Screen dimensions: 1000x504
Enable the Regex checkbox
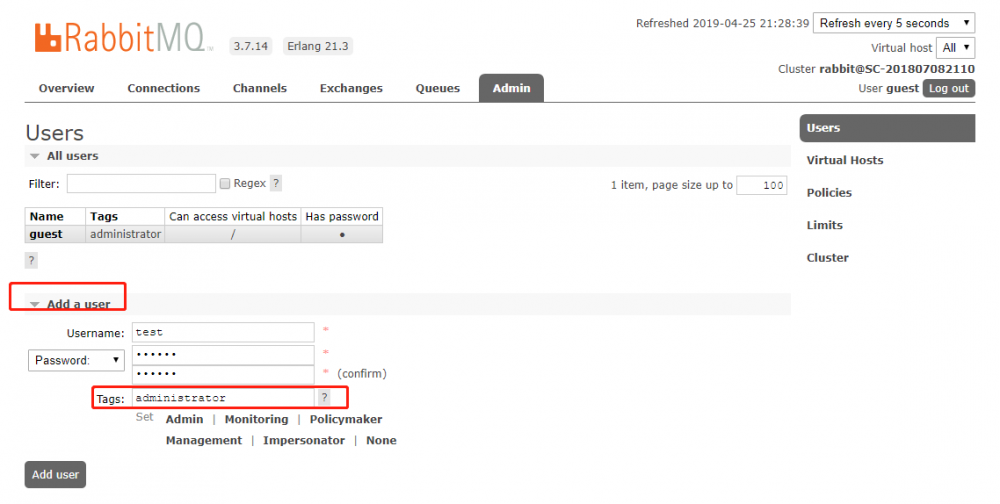point(224,184)
